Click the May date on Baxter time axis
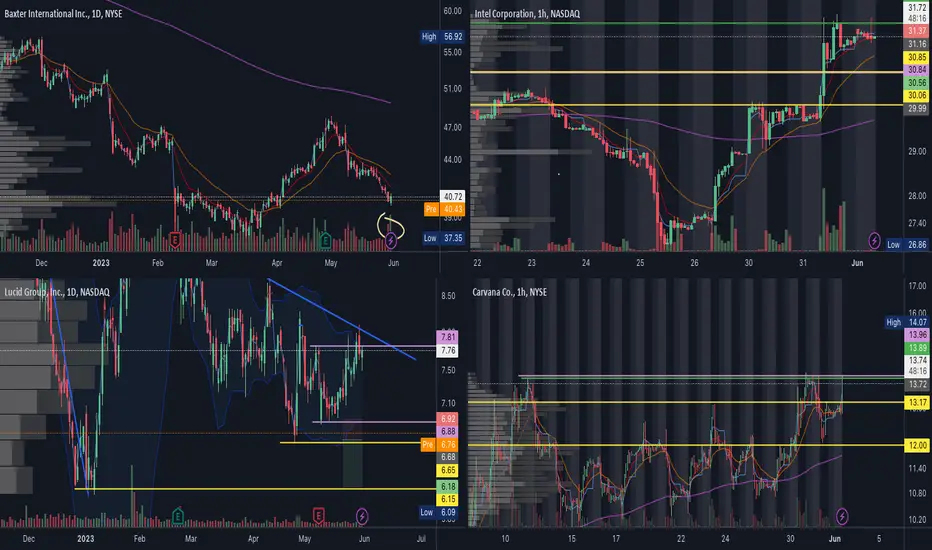932x550 pixels. [x=330, y=262]
